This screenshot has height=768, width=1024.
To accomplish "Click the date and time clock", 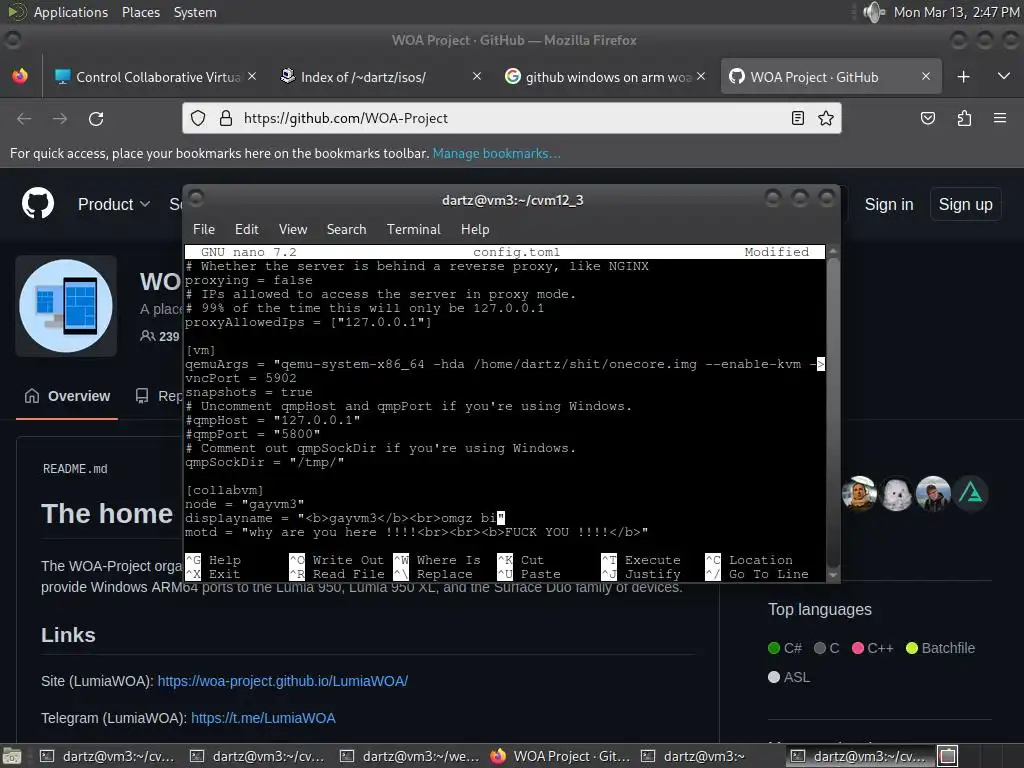I will pos(957,12).
